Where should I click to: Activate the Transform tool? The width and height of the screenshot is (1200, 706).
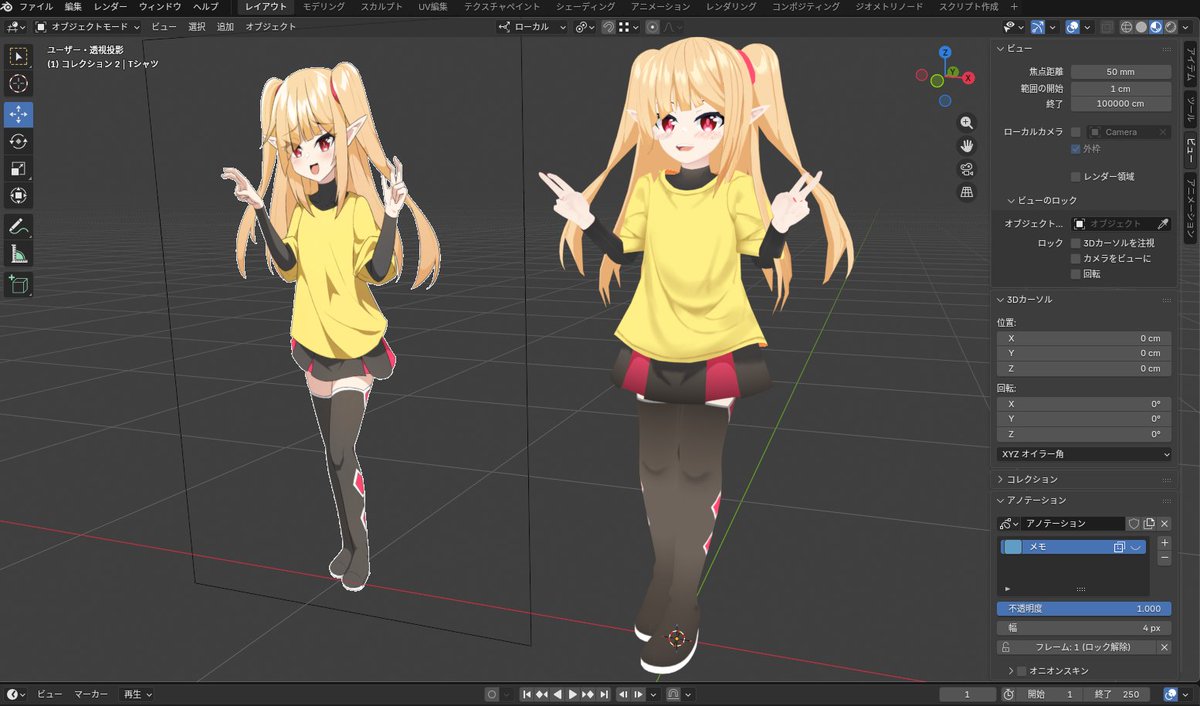click(18, 195)
